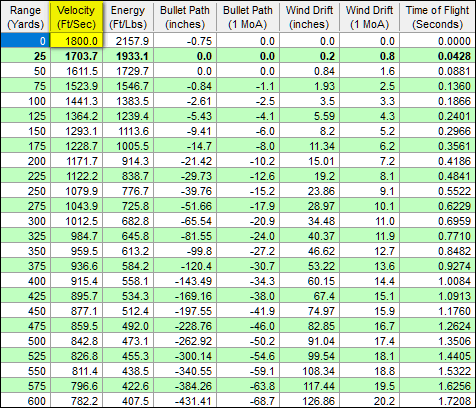The width and height of the screenshot is (476, 408).
Task: Click the Wind Drift (1 MoA) header
Action: 369,17
